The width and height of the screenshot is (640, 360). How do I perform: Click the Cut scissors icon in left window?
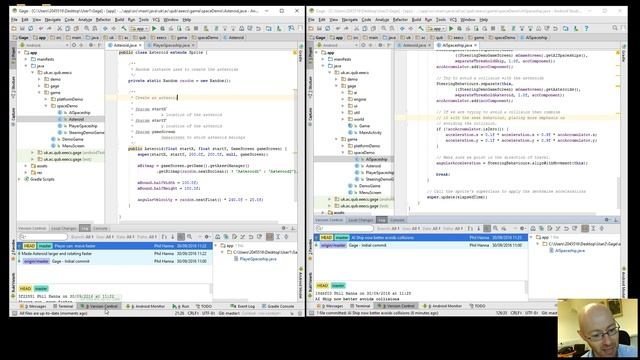coord(60,29)
